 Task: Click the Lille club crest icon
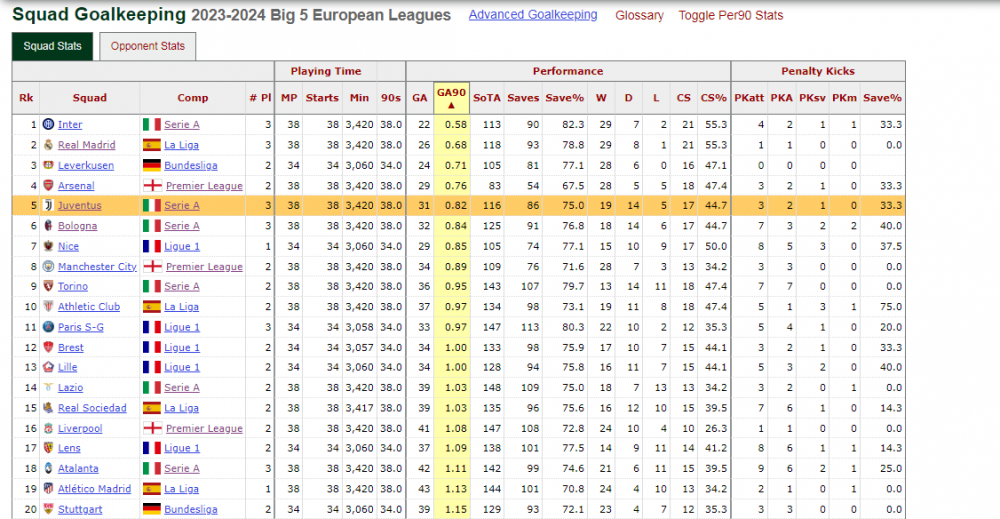(48, 367)
